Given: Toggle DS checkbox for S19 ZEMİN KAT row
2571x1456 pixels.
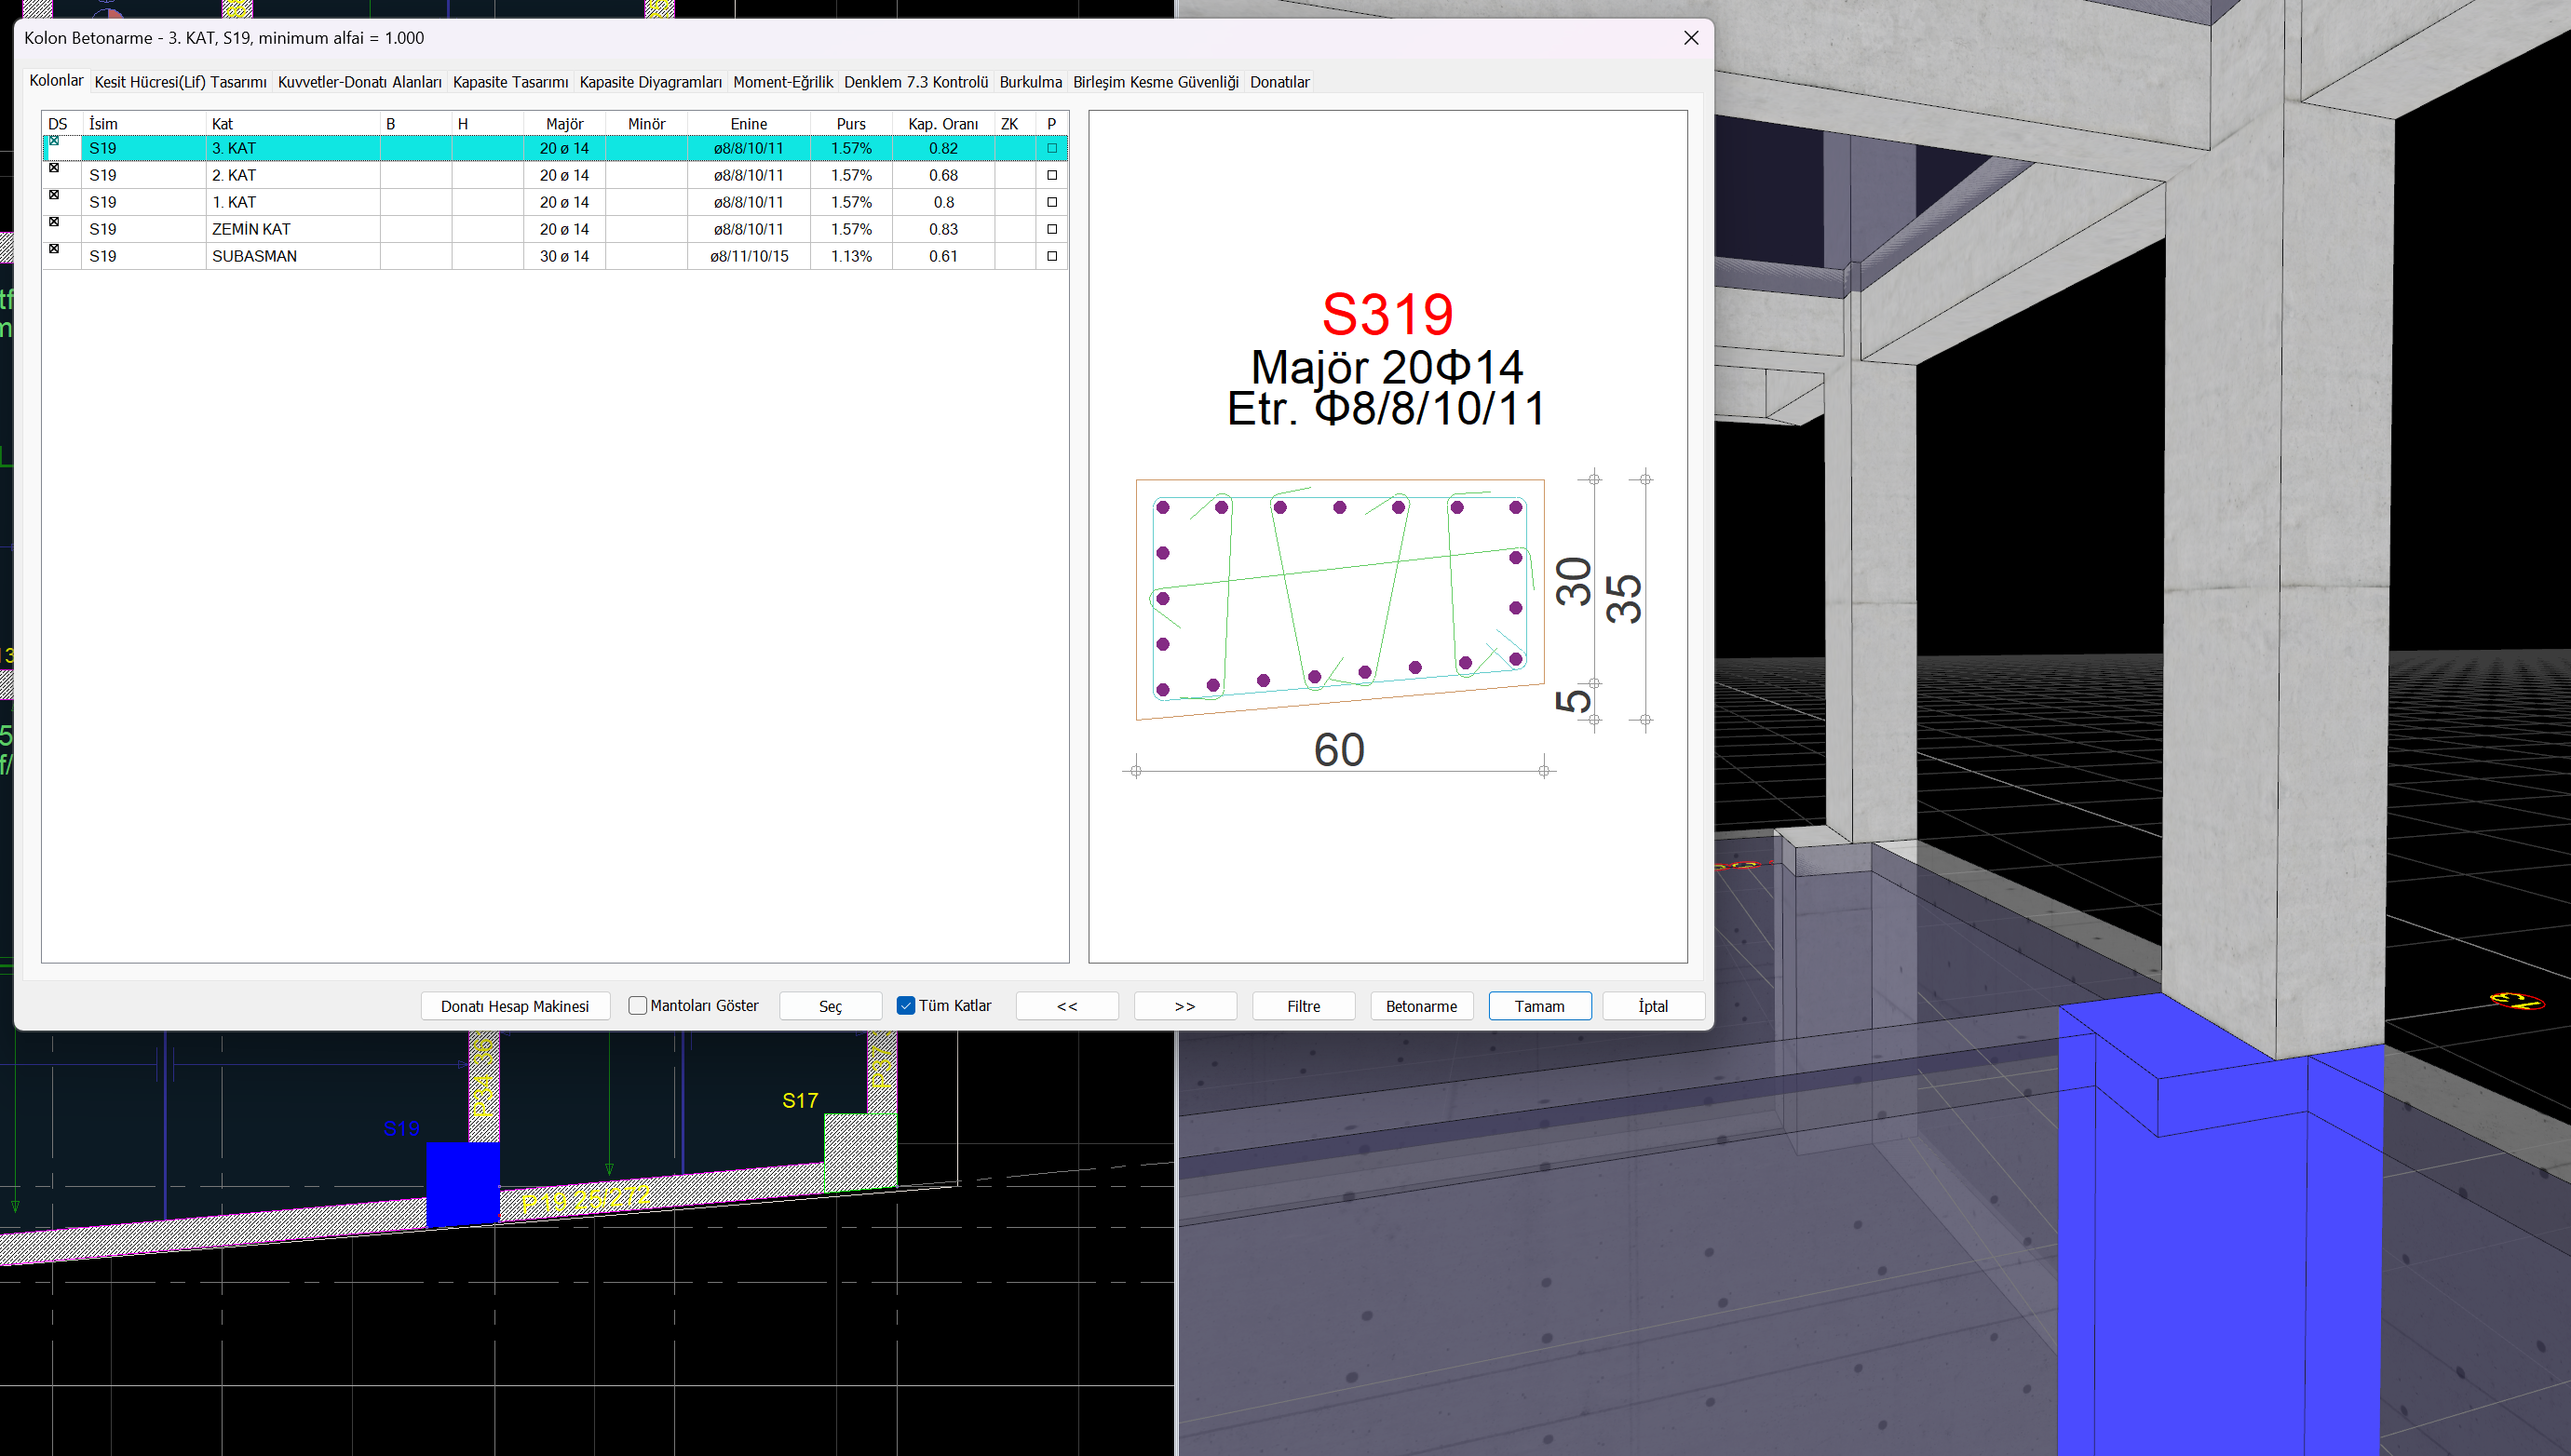Looking at the screenshot, I should [x=54, y=222].
